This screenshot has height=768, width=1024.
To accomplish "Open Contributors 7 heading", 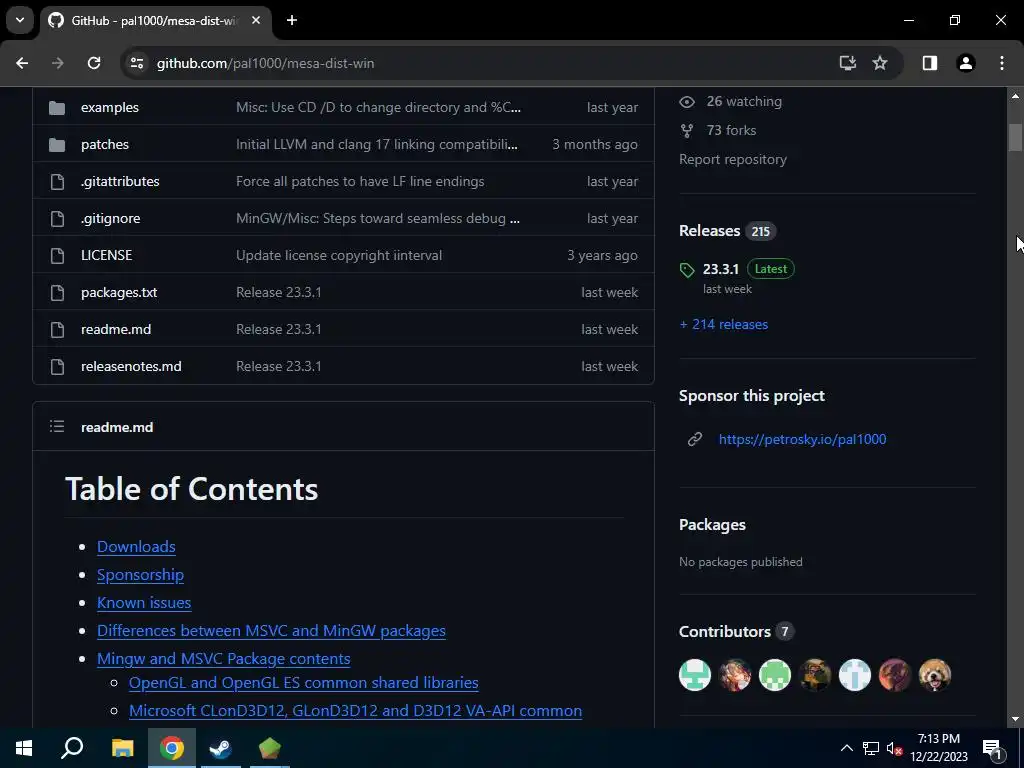I will [x=735, y=632].
